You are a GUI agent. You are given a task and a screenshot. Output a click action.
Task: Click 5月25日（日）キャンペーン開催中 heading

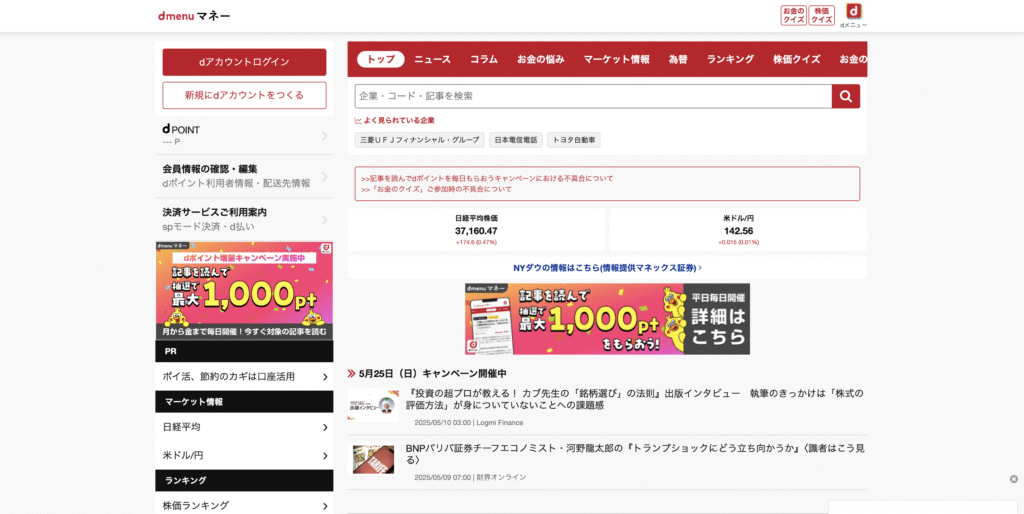432,374
